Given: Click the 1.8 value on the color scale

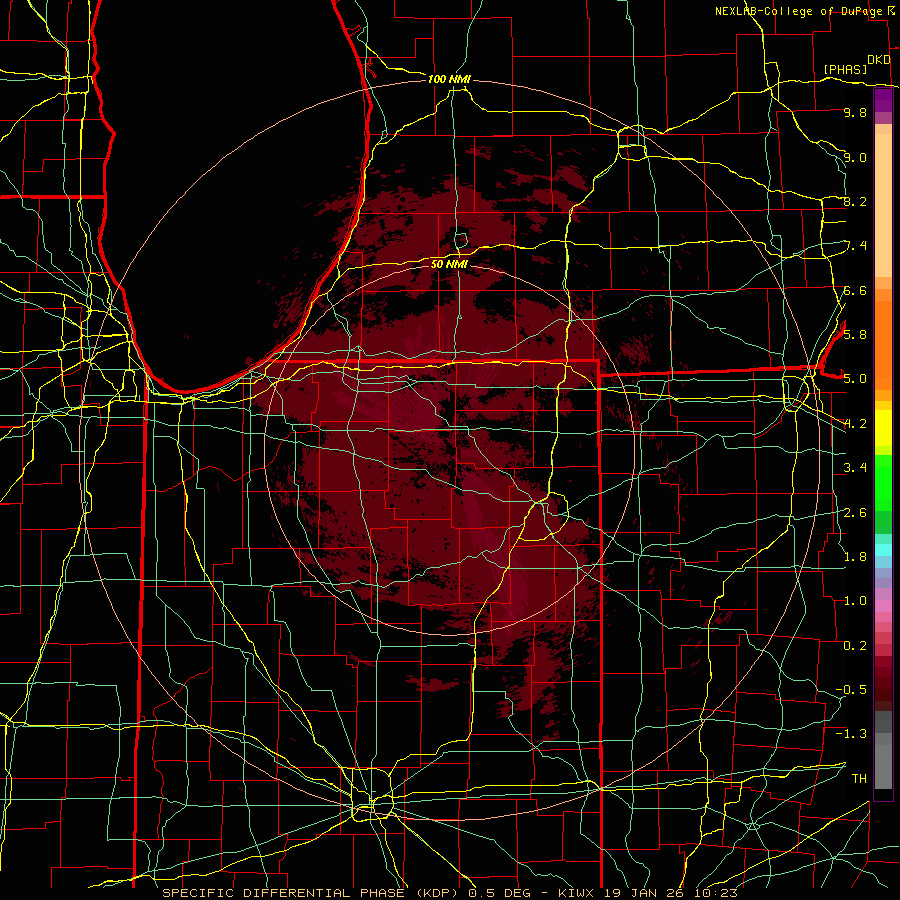Looking at the screenshot, I should pos(855,556).
